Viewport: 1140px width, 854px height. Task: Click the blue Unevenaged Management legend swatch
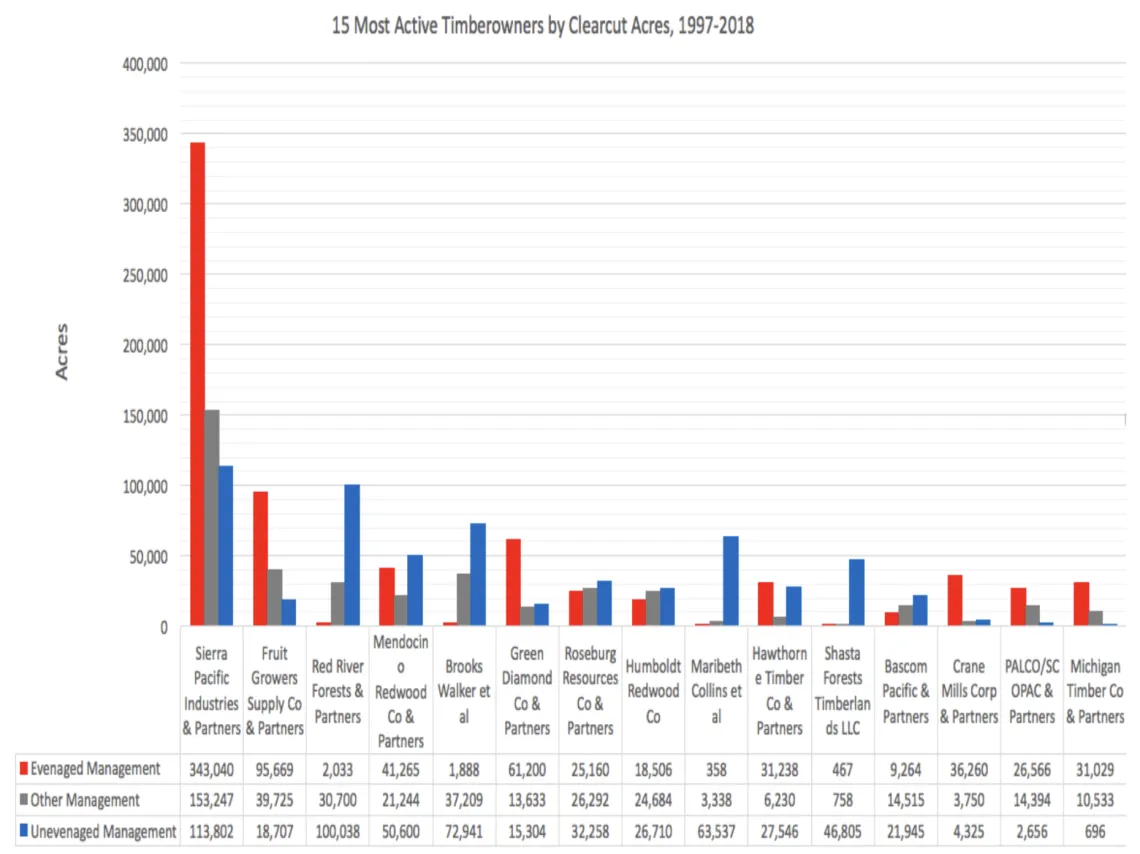(24, 830)
